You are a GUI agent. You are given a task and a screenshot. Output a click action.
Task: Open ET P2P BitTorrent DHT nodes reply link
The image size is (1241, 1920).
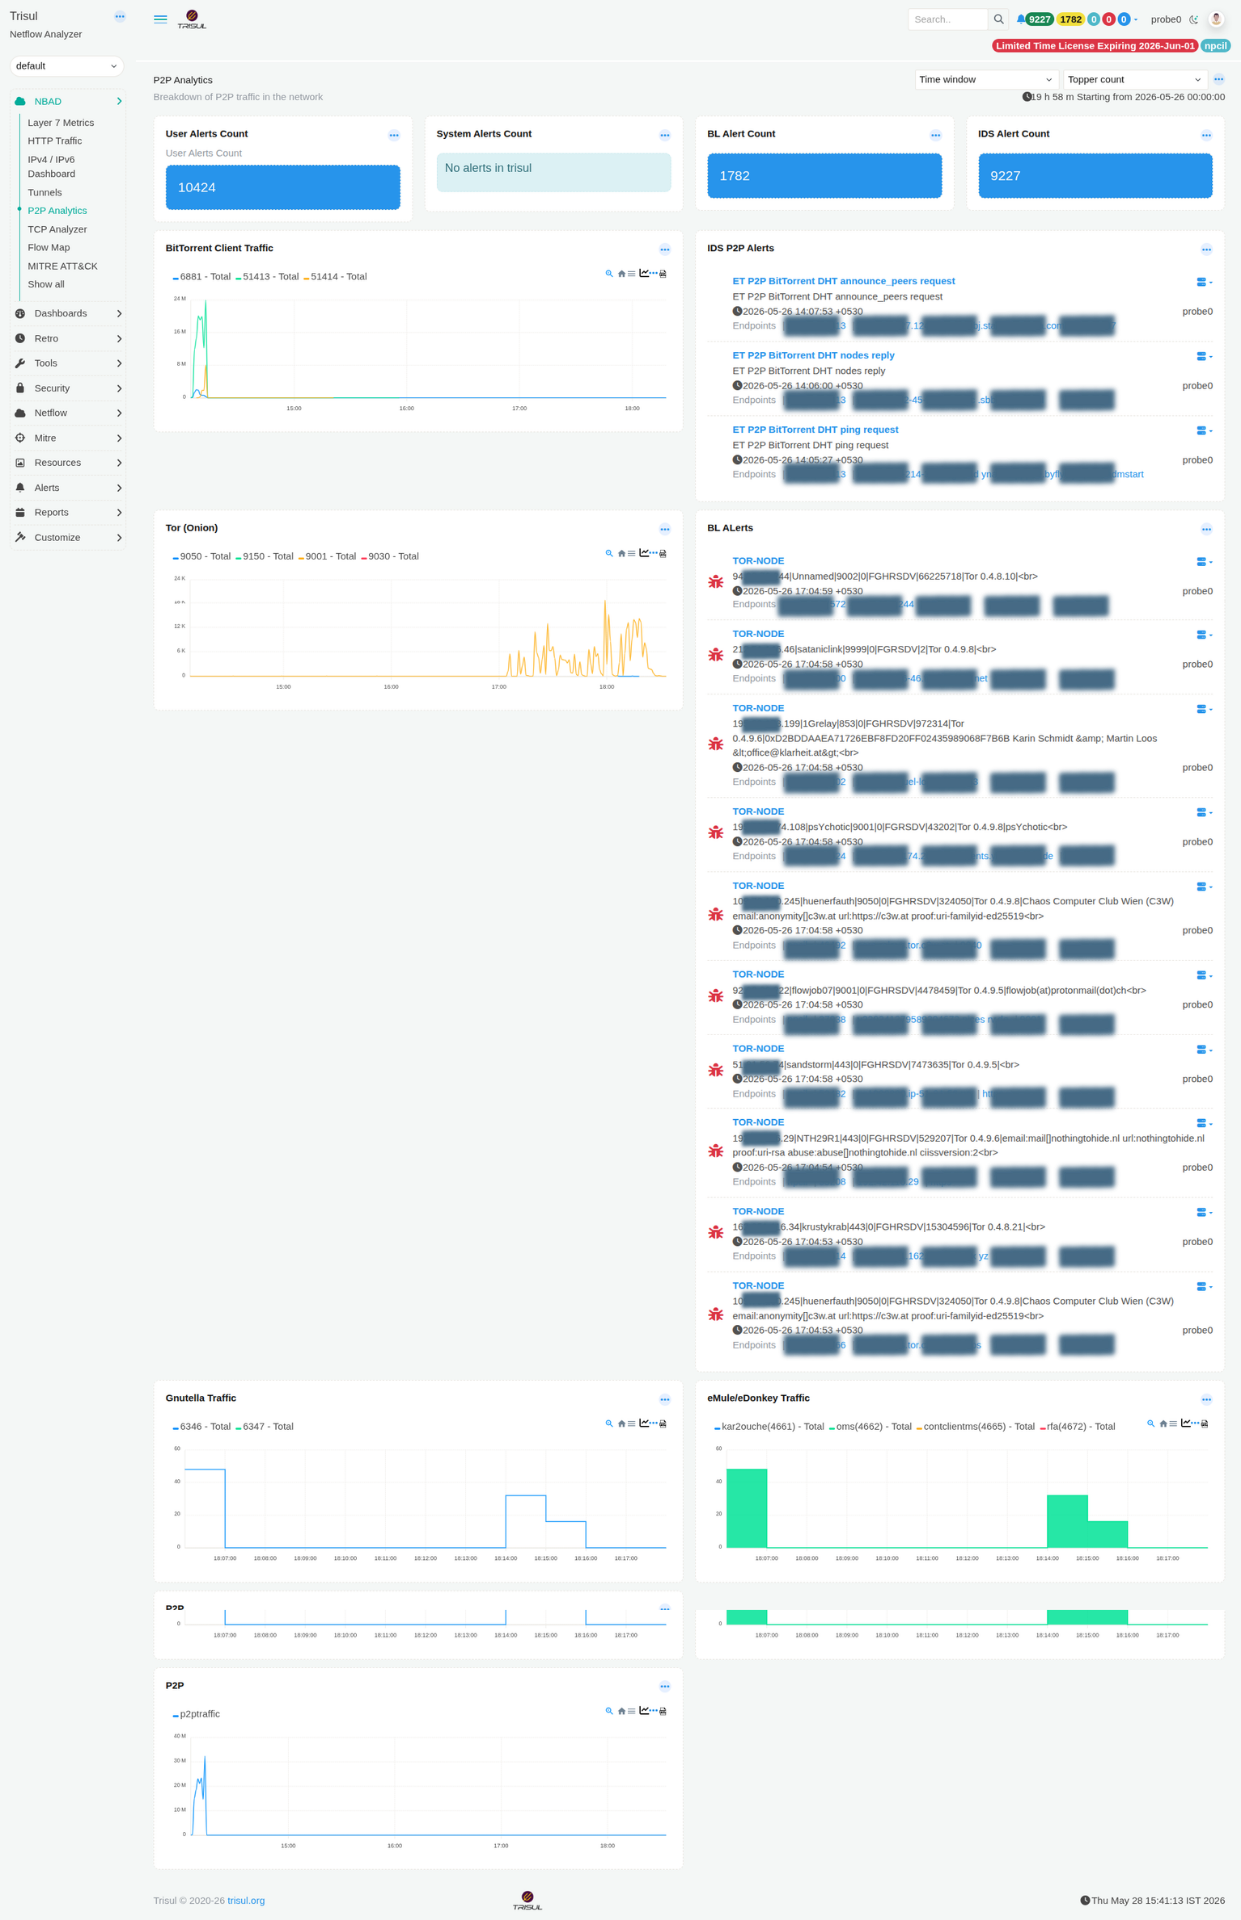tap(813, 355)
